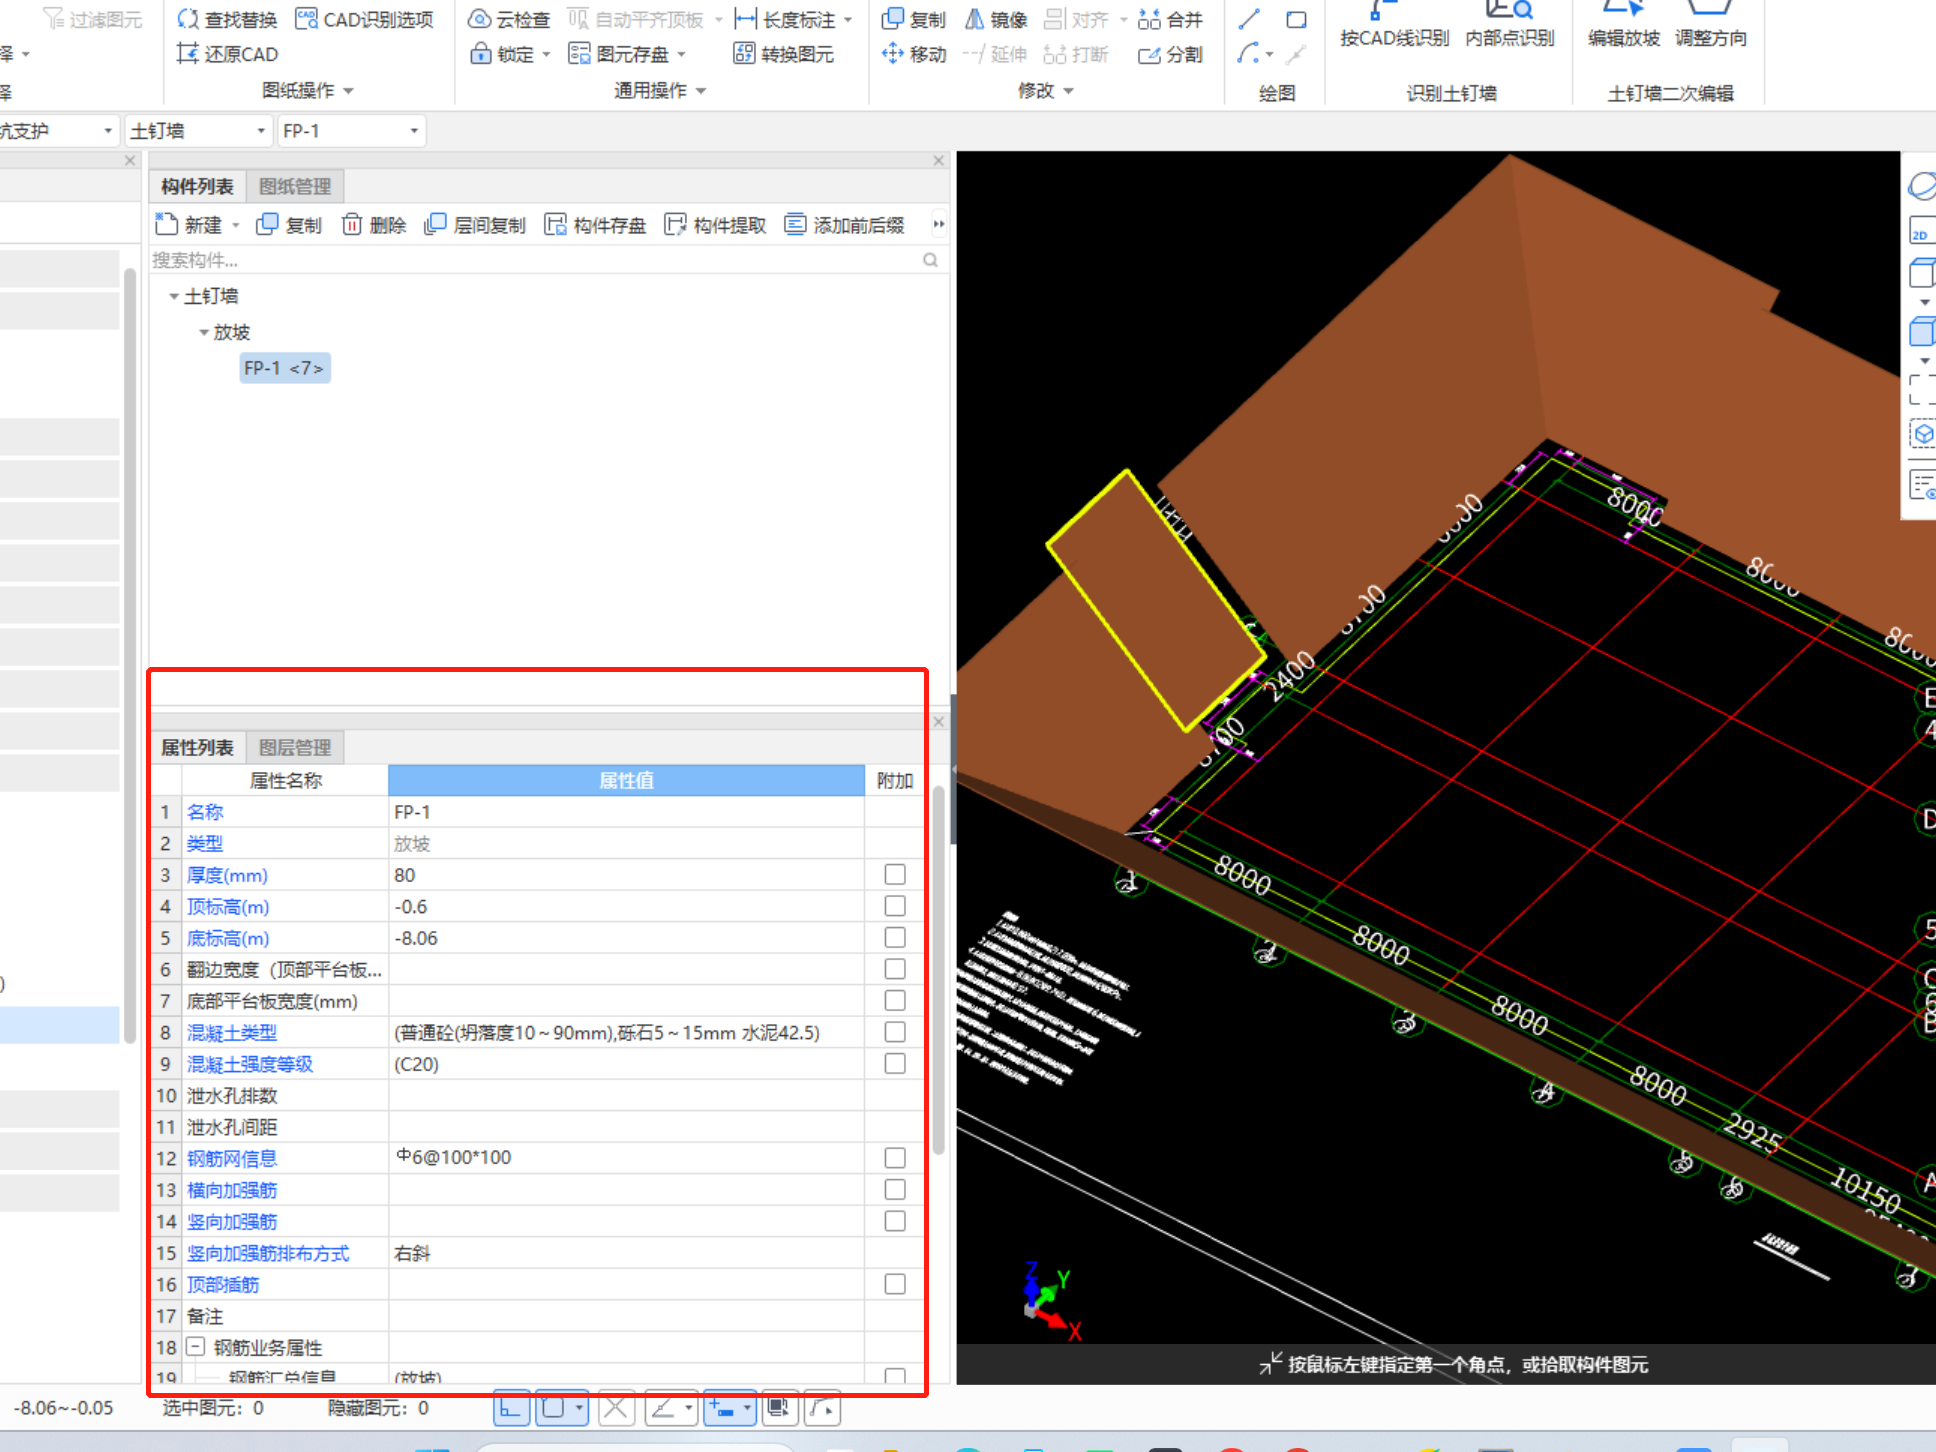This screenshot has height=1452, width=1936.
Task: Collapse the 放坡 tree node
Action: tap(204, 333)
